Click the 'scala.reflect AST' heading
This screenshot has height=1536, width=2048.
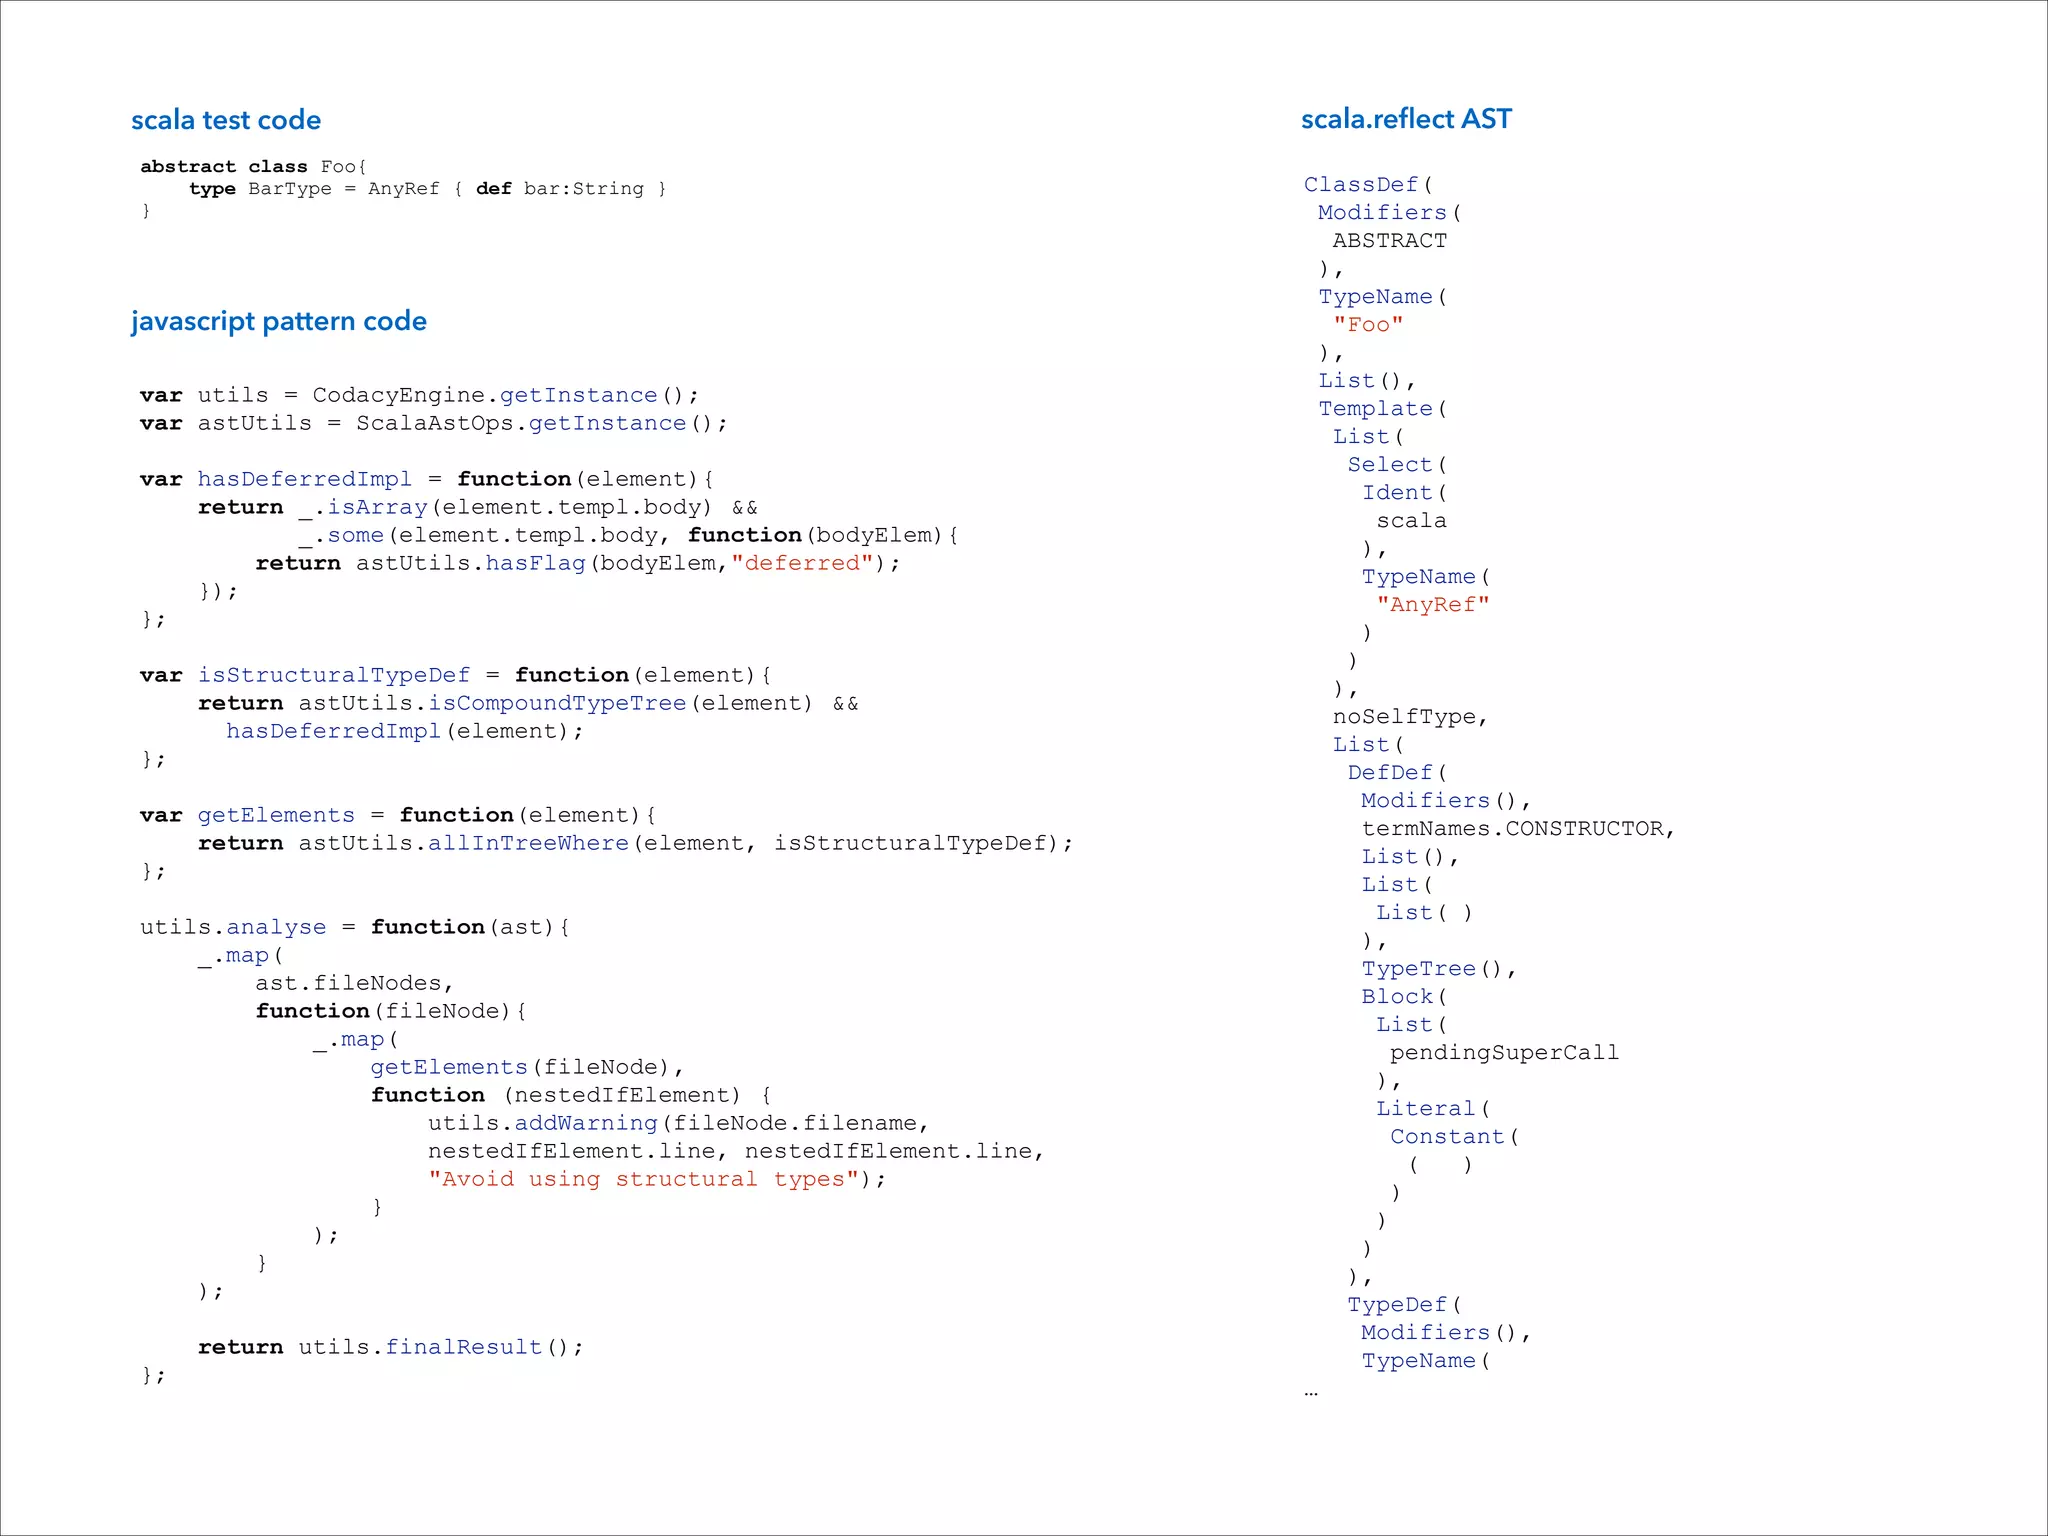coord(1406,119)
